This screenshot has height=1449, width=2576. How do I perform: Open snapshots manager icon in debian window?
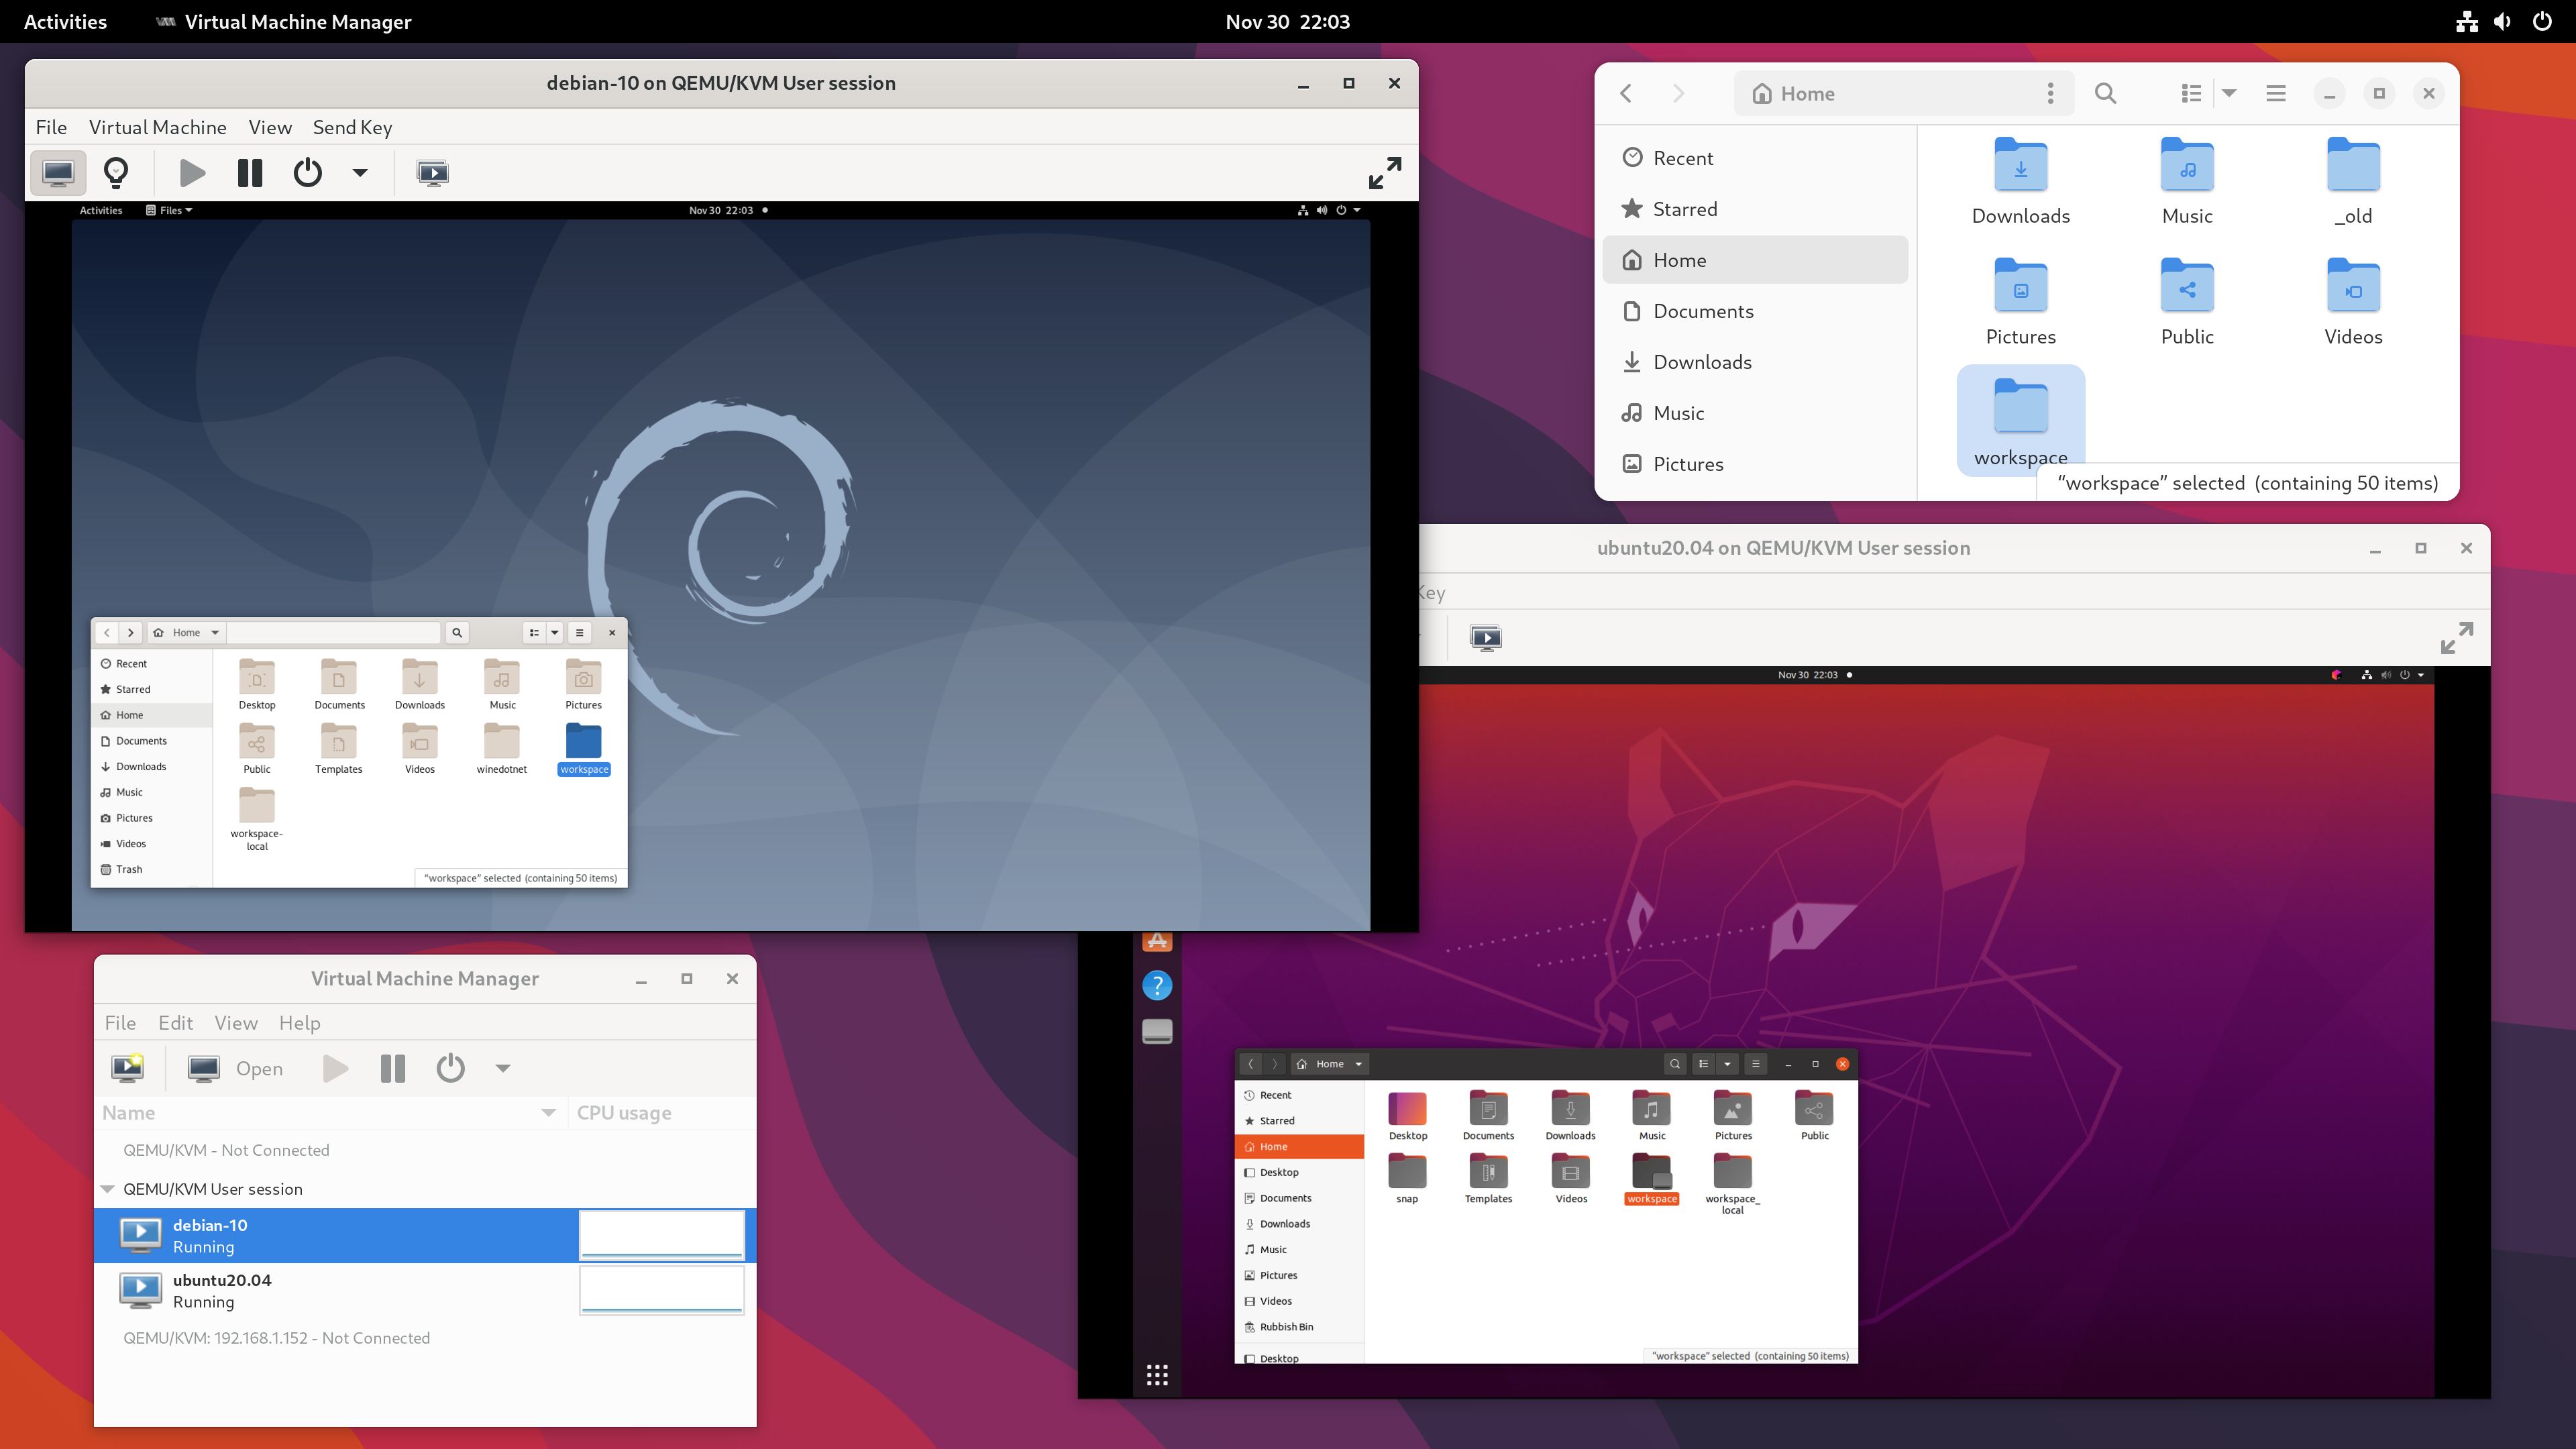click(432, 173)
